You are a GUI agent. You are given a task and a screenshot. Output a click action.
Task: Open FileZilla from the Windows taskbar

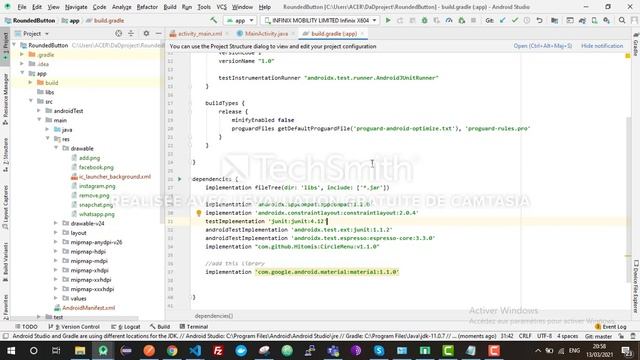pos(218,351)
